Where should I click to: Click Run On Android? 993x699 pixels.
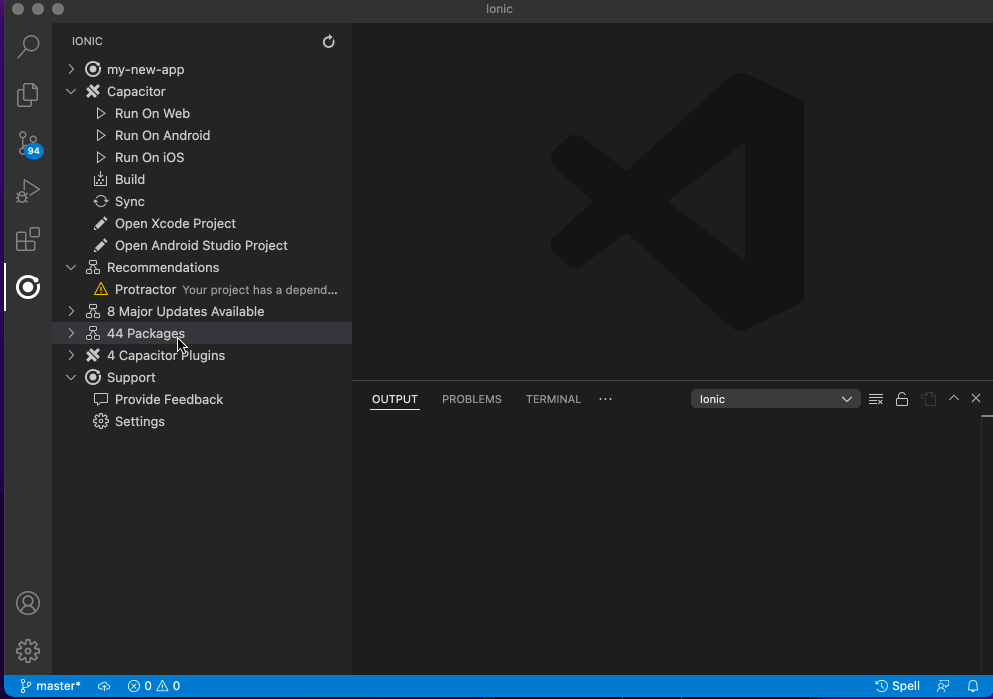tap(162, 135)
